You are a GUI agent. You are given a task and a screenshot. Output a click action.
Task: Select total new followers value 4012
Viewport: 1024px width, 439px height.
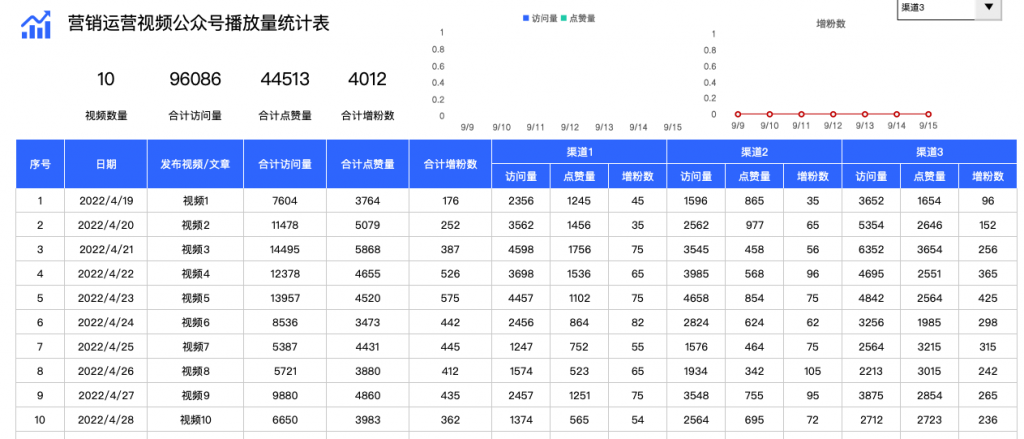367,80
